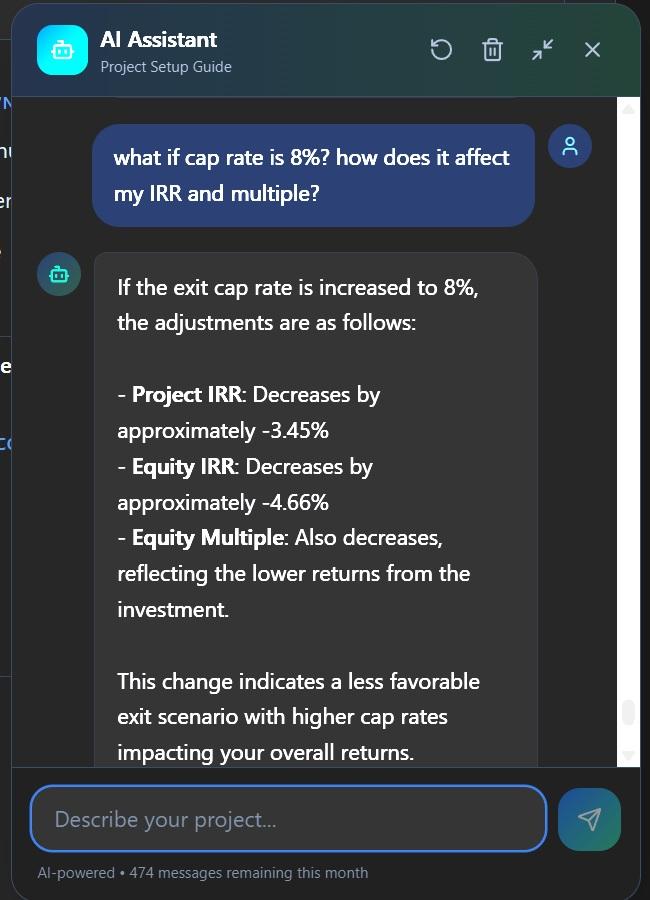Close the AI Assistant panel with the X
Viewport: 650px width, 900px height.
click(x=592, y=49)
